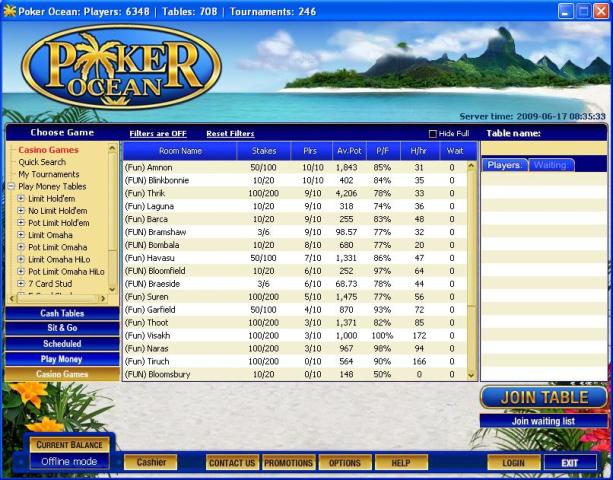
Task: Click the Poker Ocean title bar icon
Action: click(9, 11)
